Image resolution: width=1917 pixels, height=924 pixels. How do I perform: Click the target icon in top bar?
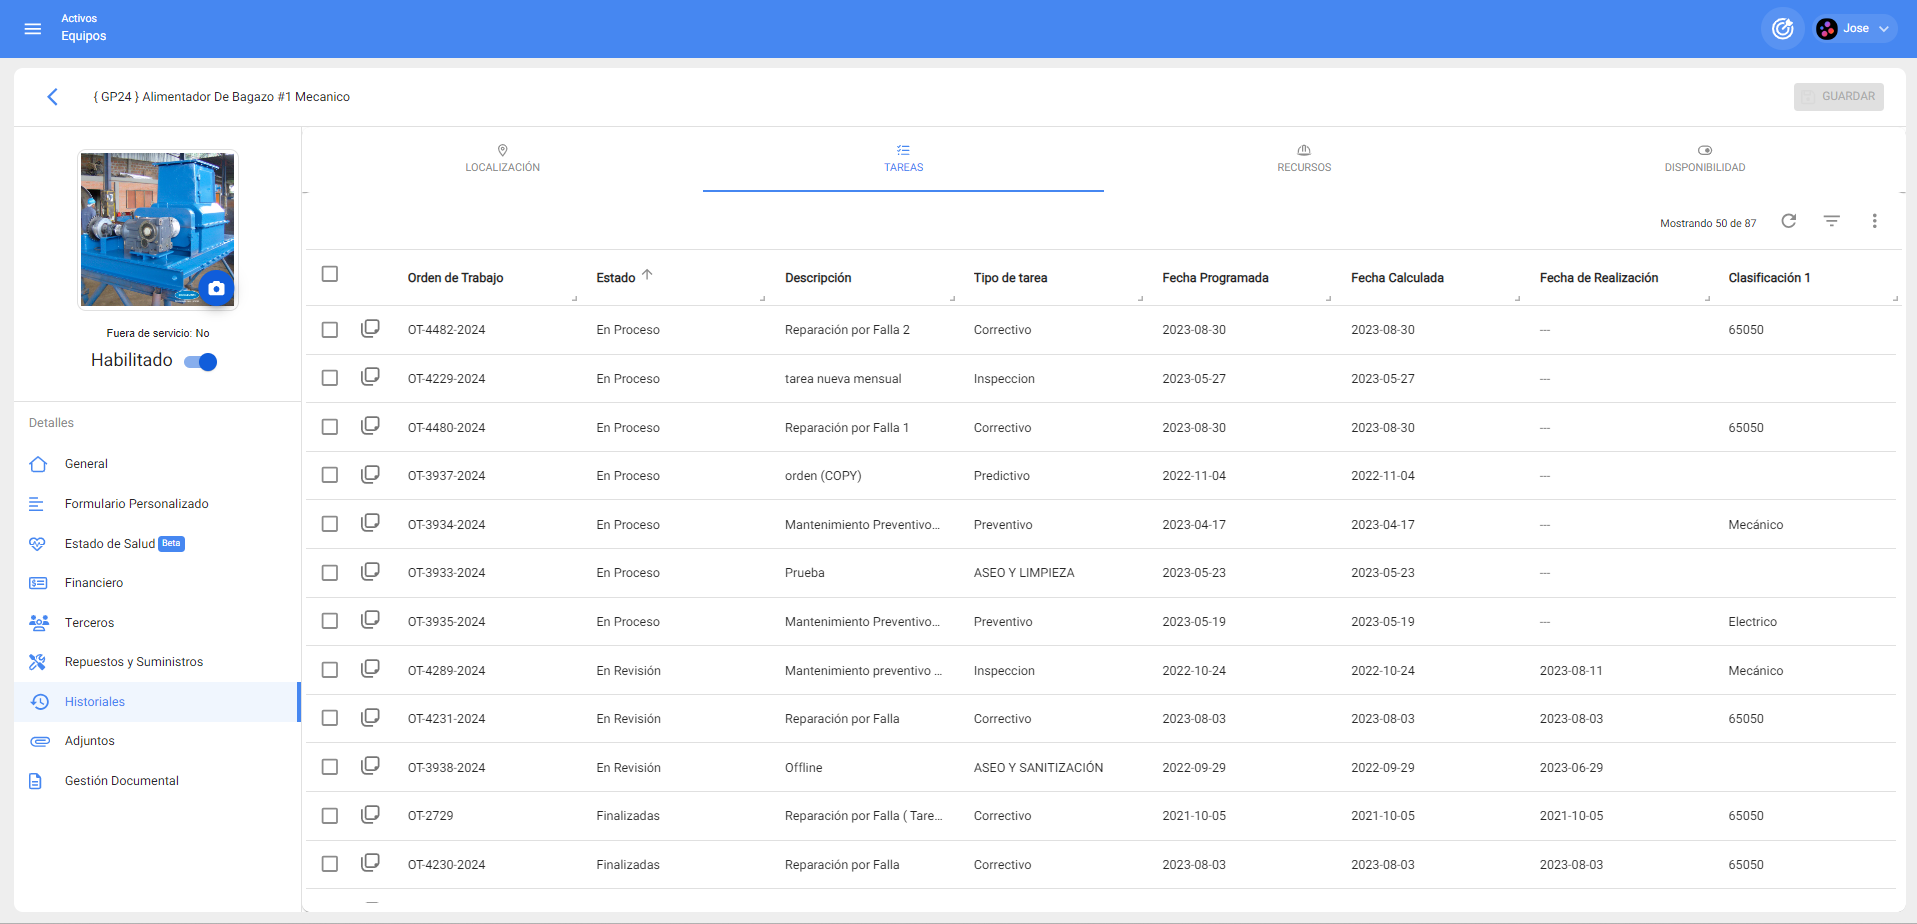tap(1782, 29)
